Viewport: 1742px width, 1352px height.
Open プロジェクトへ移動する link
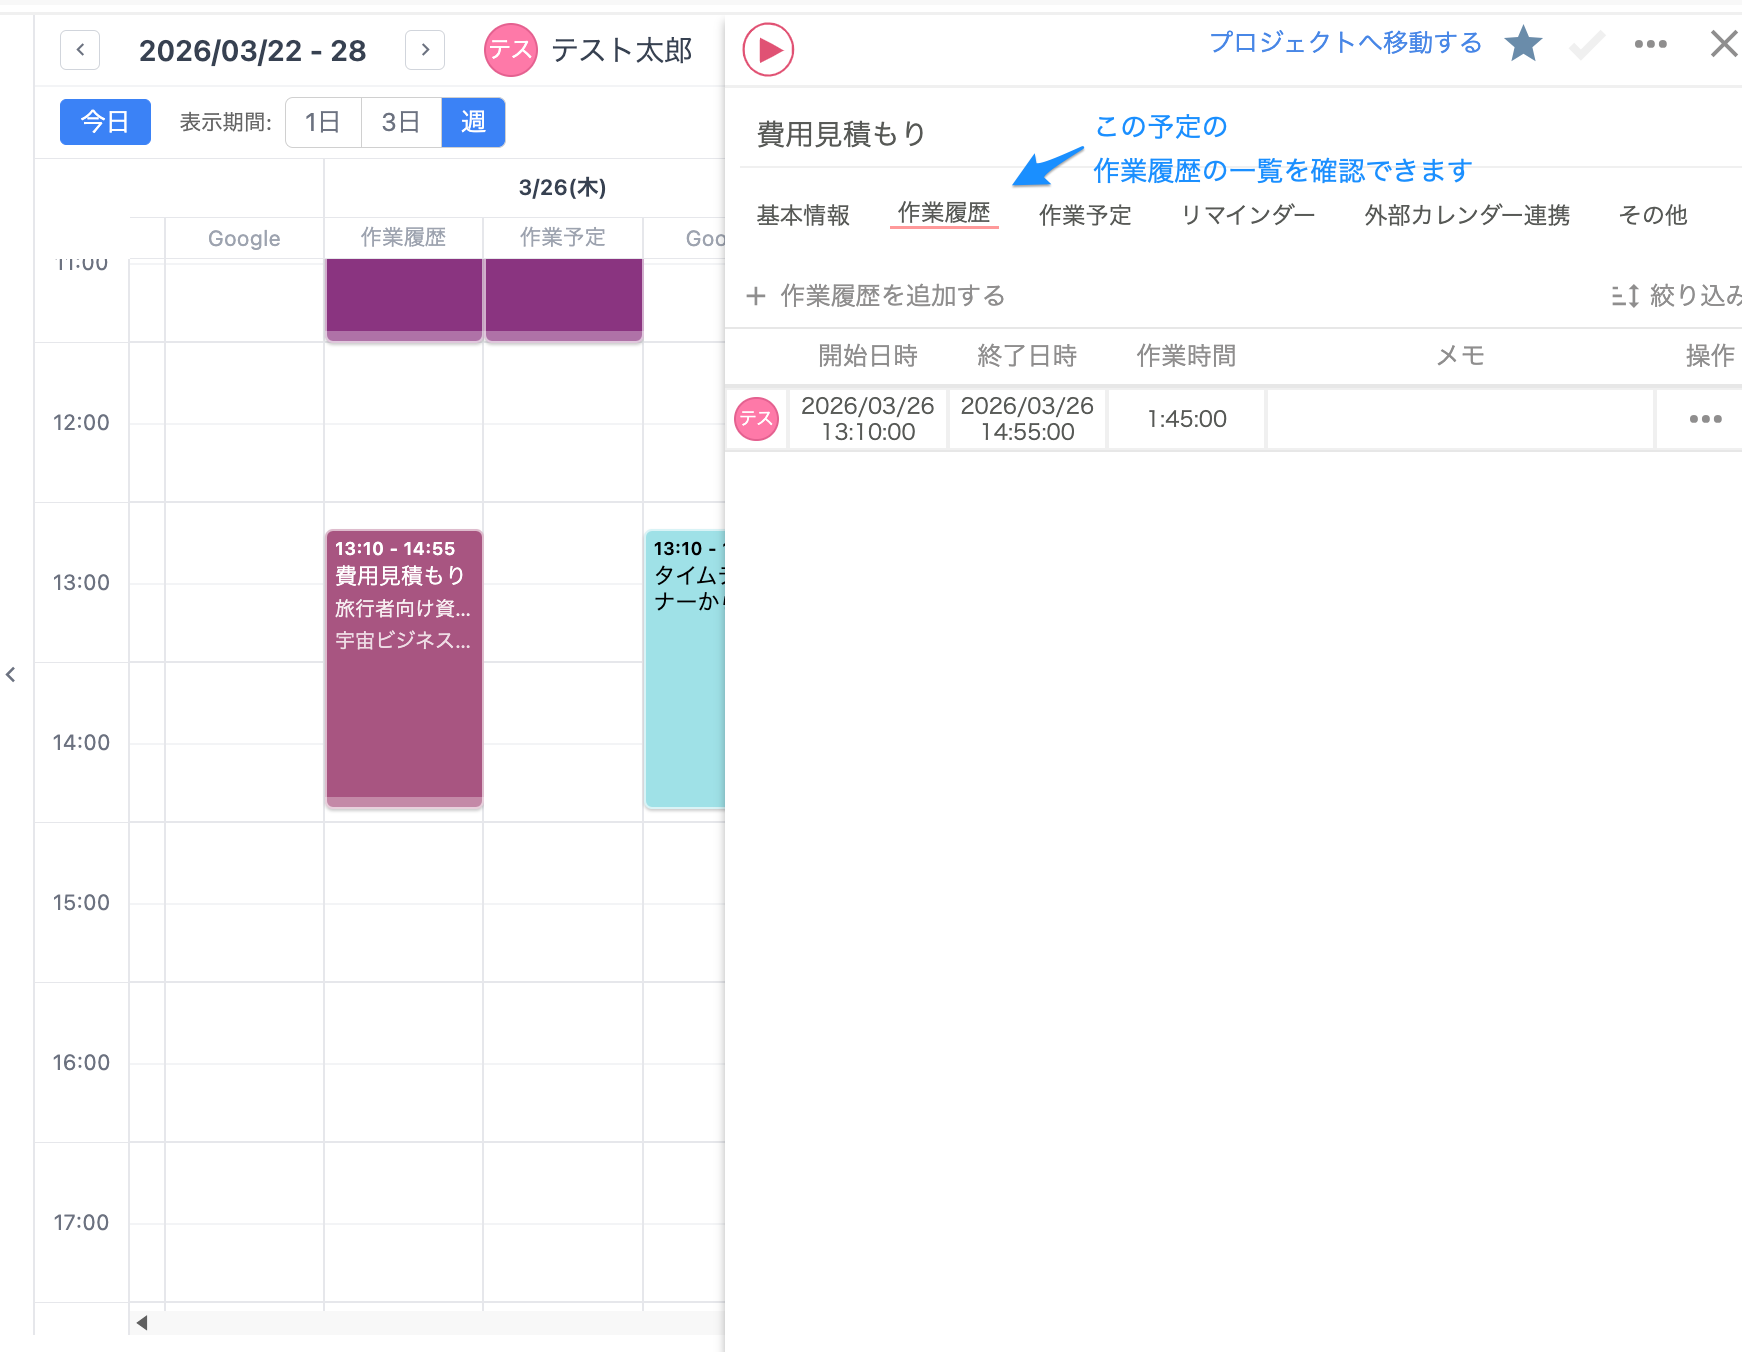click(x=1345, y=43)
